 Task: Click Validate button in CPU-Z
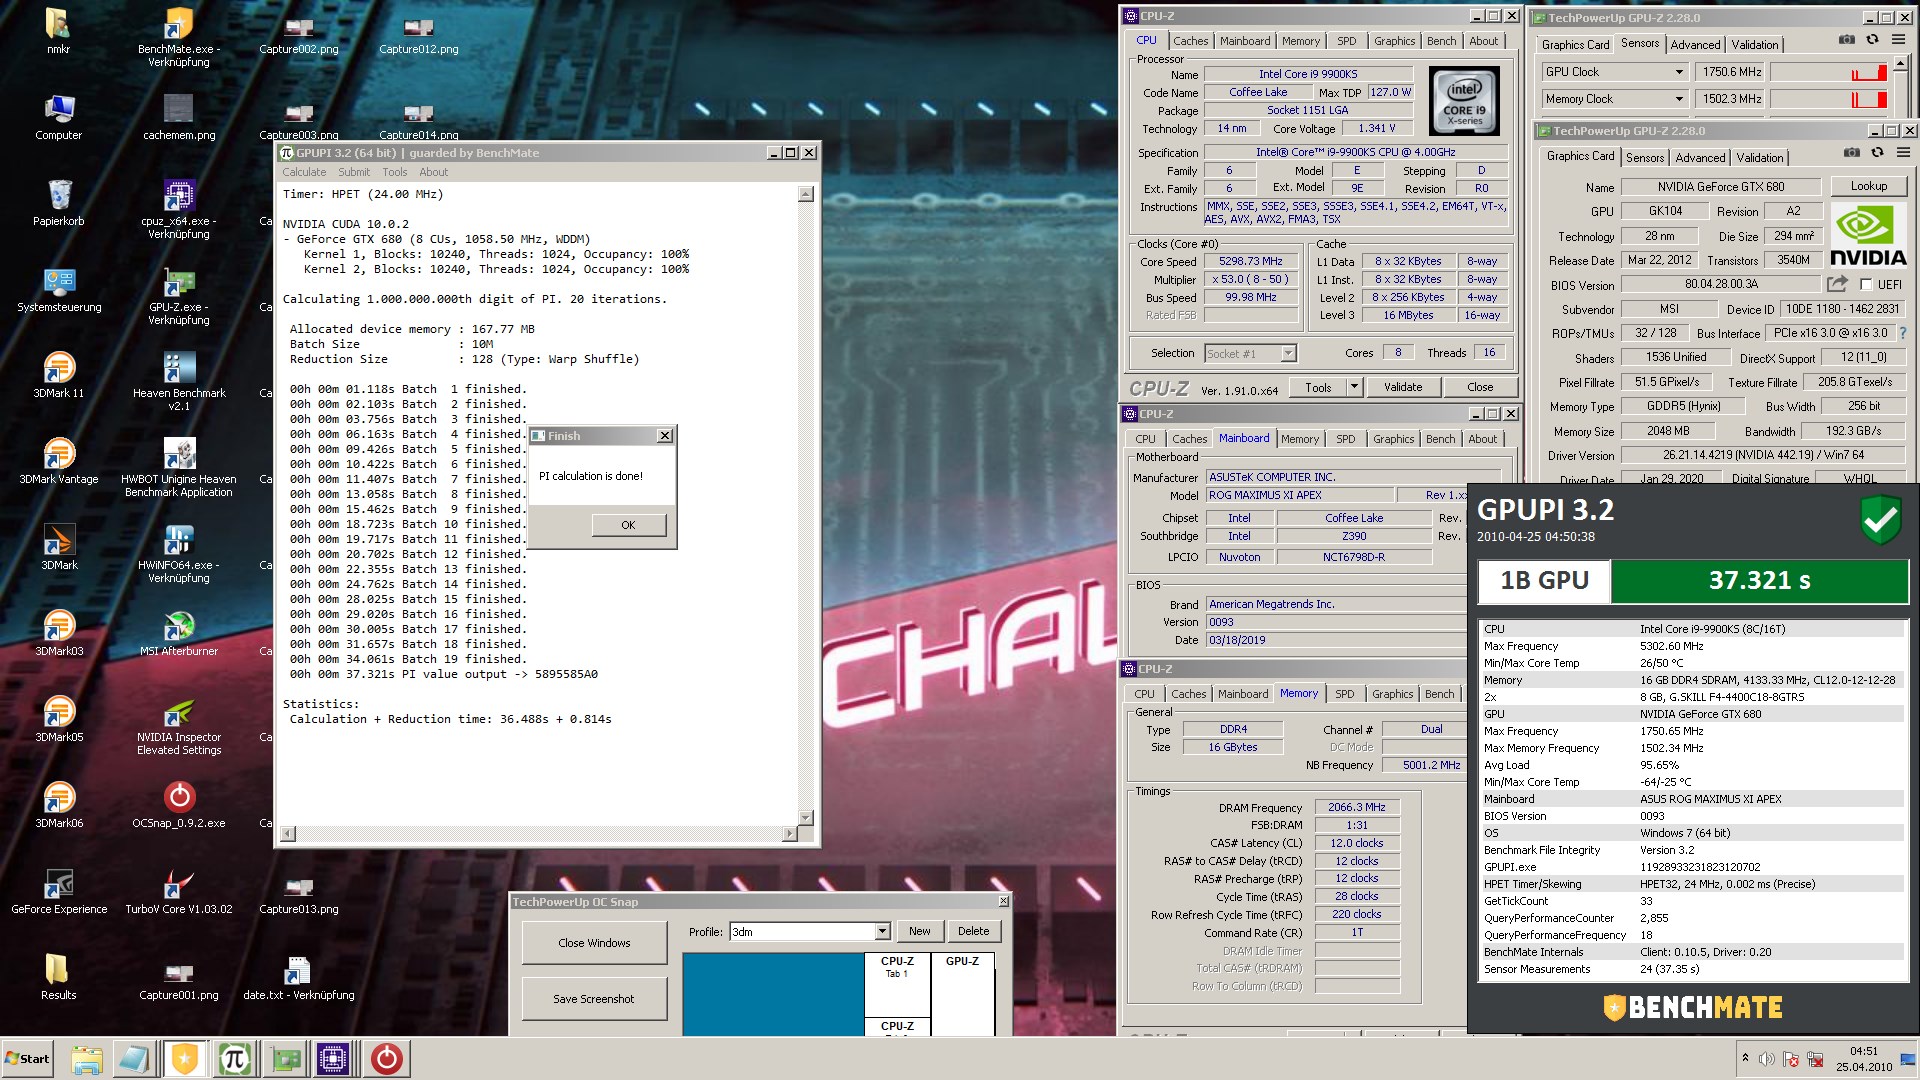click(1402, 387)
